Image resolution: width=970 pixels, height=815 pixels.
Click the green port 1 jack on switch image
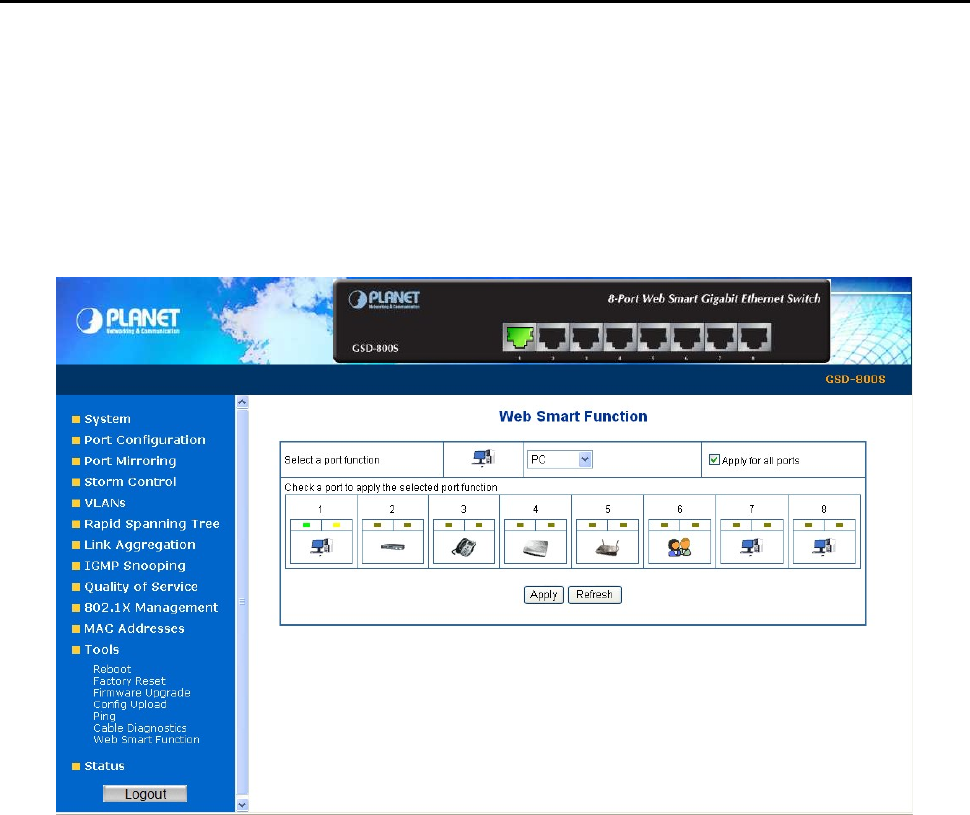coord(519,337)
